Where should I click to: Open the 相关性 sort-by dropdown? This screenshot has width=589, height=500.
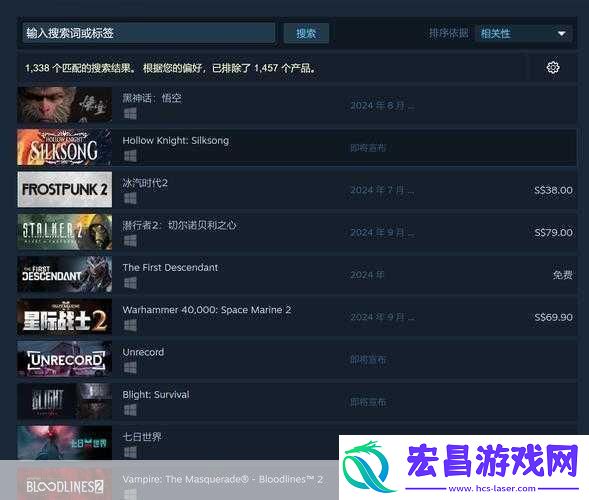(524, 33)
